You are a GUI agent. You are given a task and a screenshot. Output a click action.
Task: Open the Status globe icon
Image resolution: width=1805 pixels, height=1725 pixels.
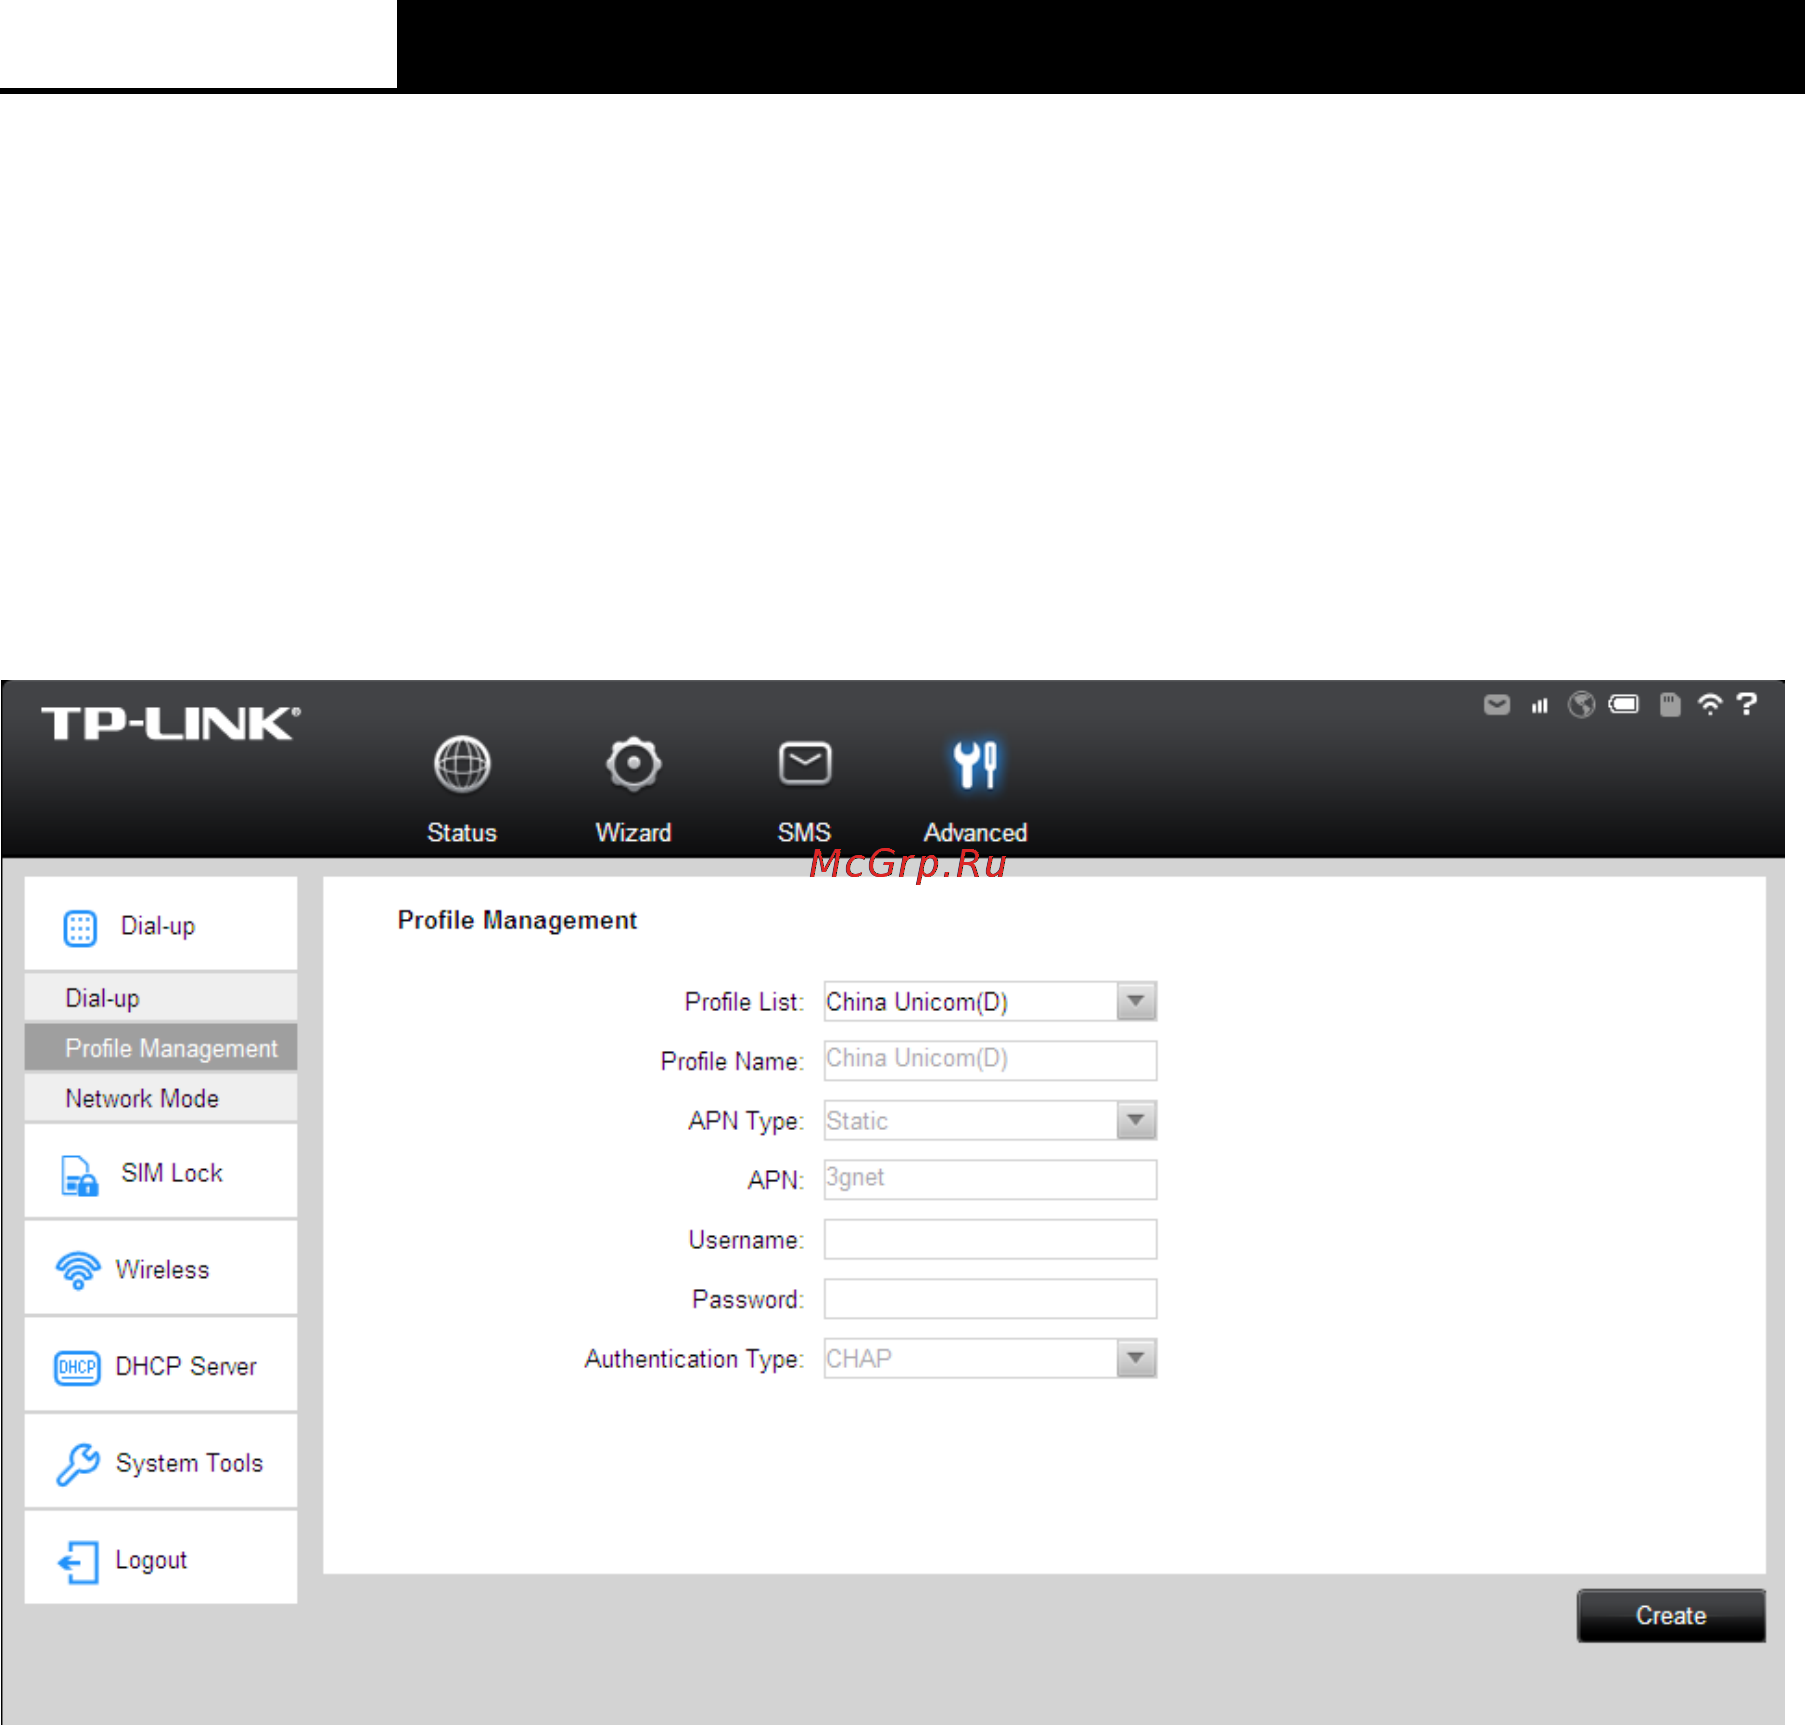tap(462, 765)
